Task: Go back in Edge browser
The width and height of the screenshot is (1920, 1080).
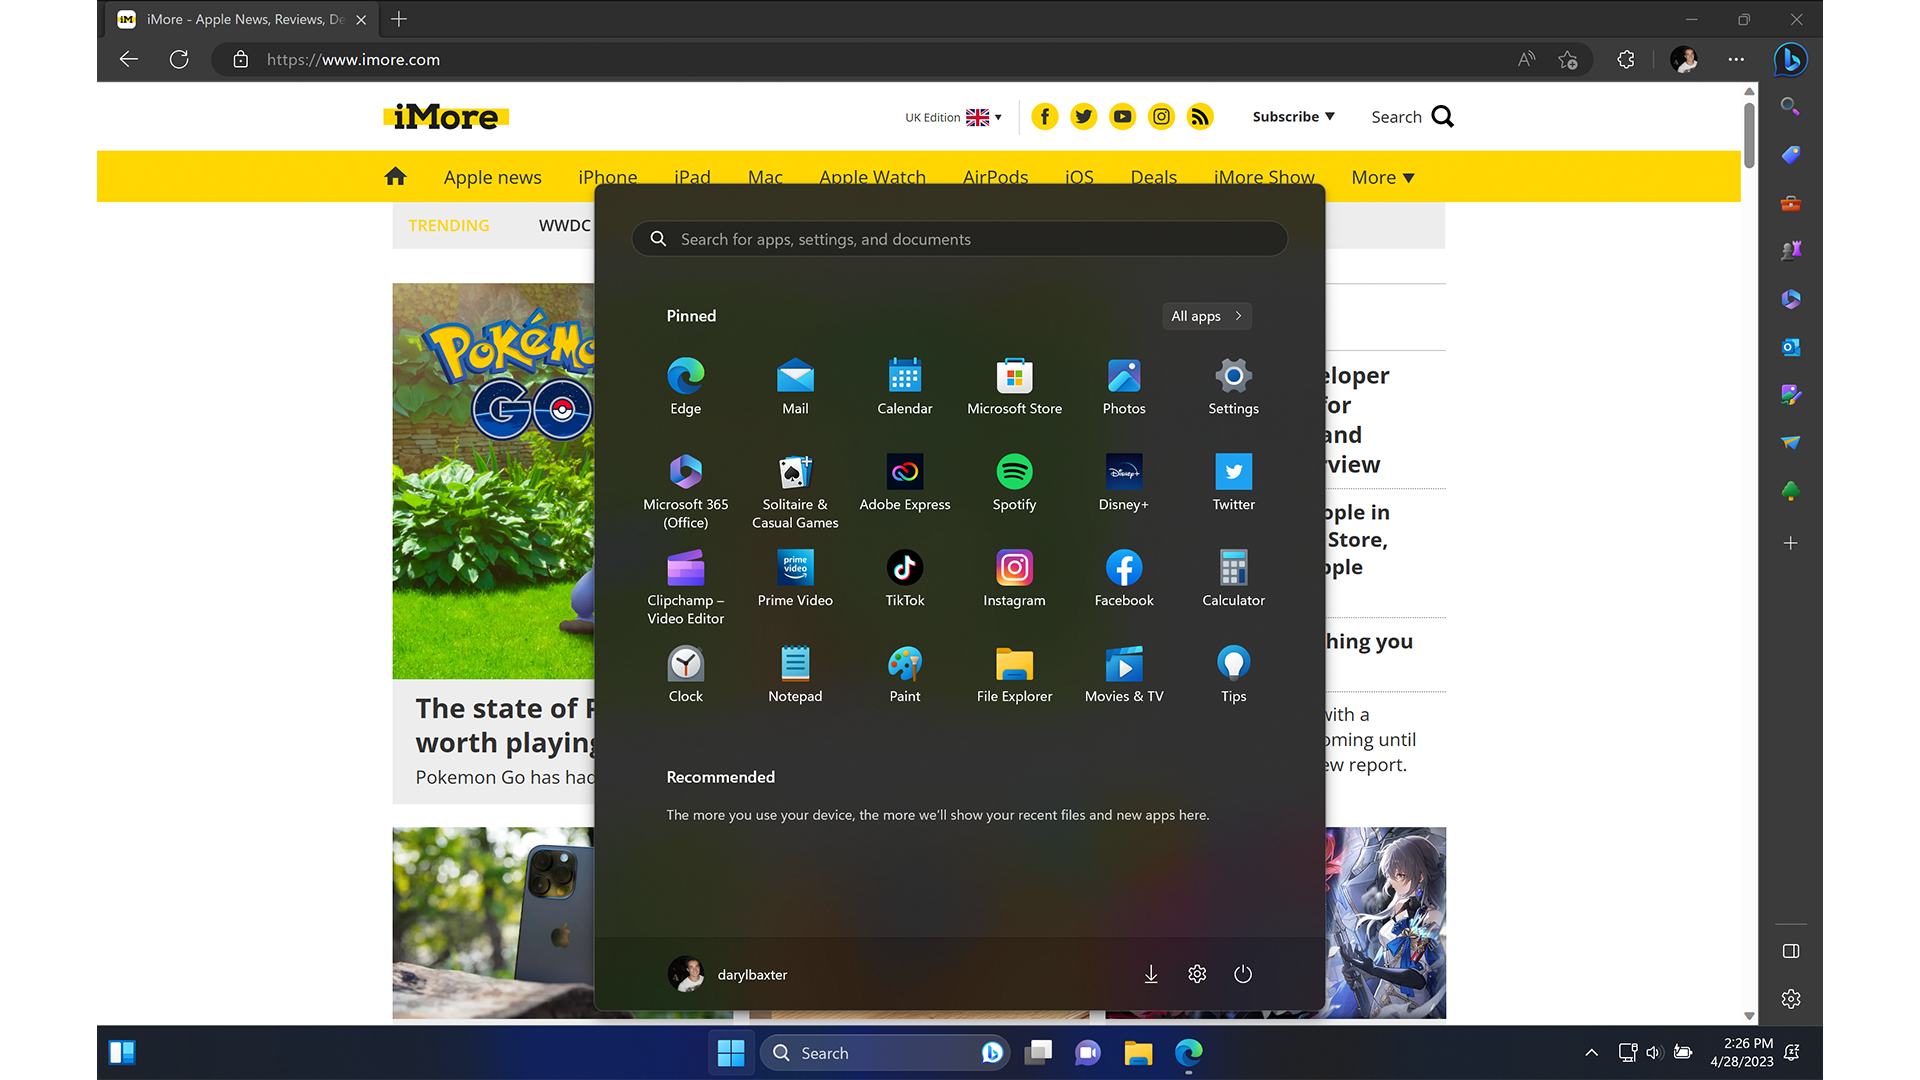Action: coord(129,60)
